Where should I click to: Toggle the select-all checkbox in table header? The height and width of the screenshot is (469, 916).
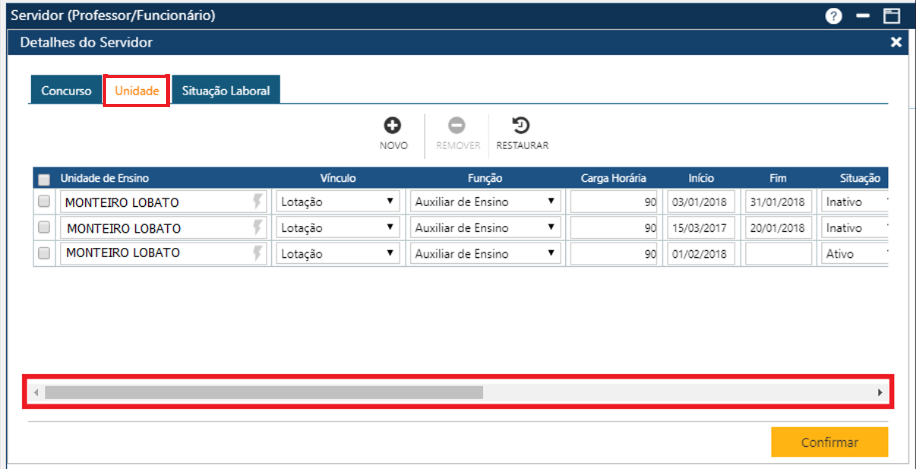[44, 180]
